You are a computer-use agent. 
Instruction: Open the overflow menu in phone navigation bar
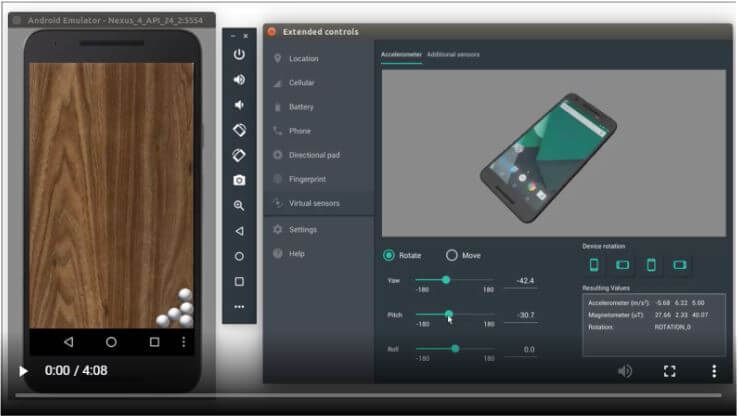(x=184, y=342)
